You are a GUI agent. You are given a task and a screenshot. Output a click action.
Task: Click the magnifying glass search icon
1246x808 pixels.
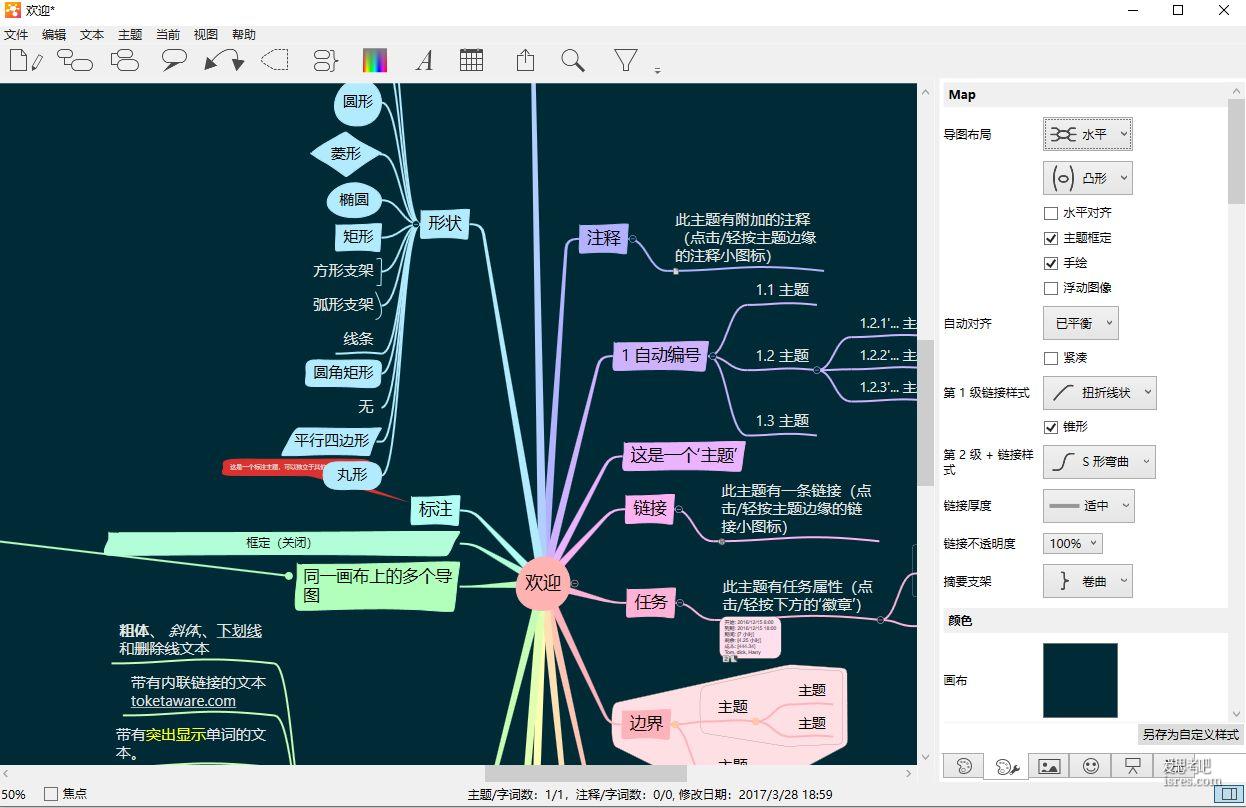pos(573,61)
